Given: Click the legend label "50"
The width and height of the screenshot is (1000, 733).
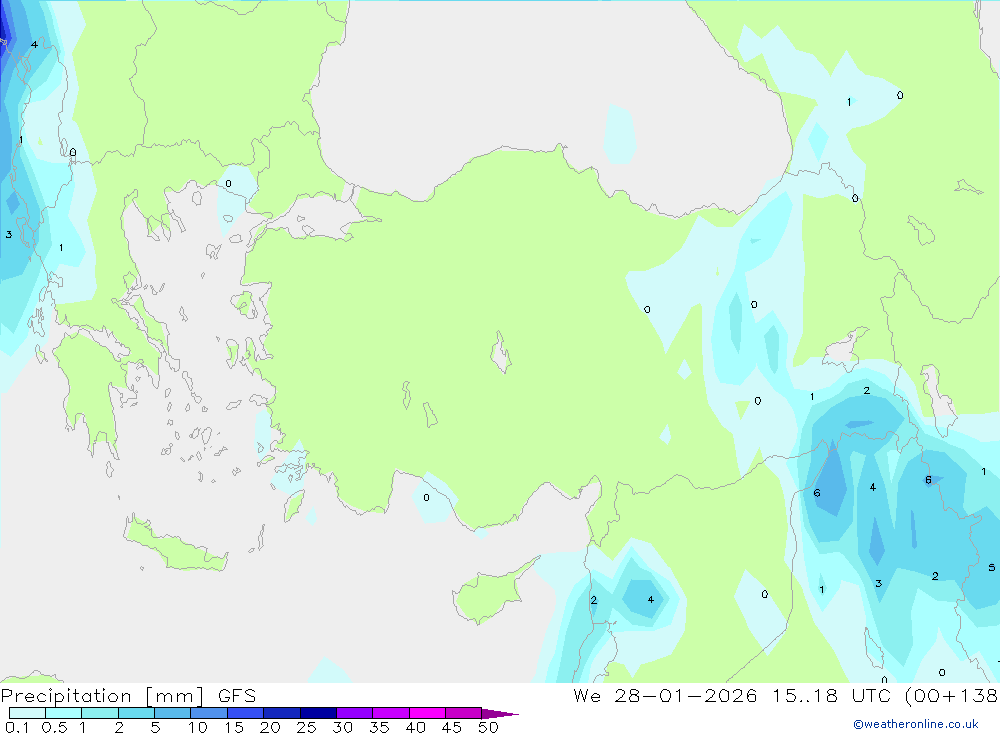Looking at the screenshot, I should click(489, 727).
